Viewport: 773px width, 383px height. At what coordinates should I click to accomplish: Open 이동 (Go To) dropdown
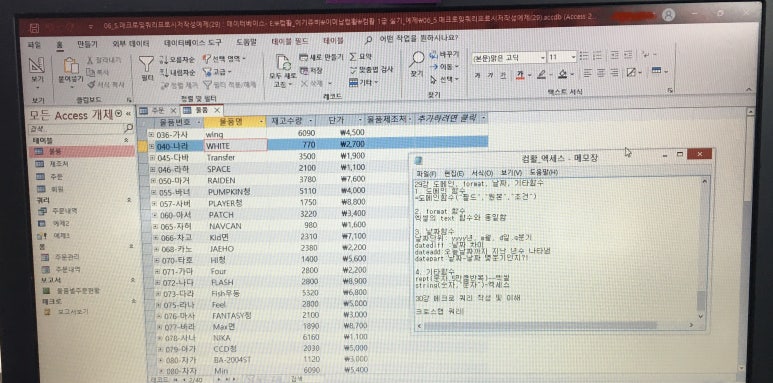point(444,66)
